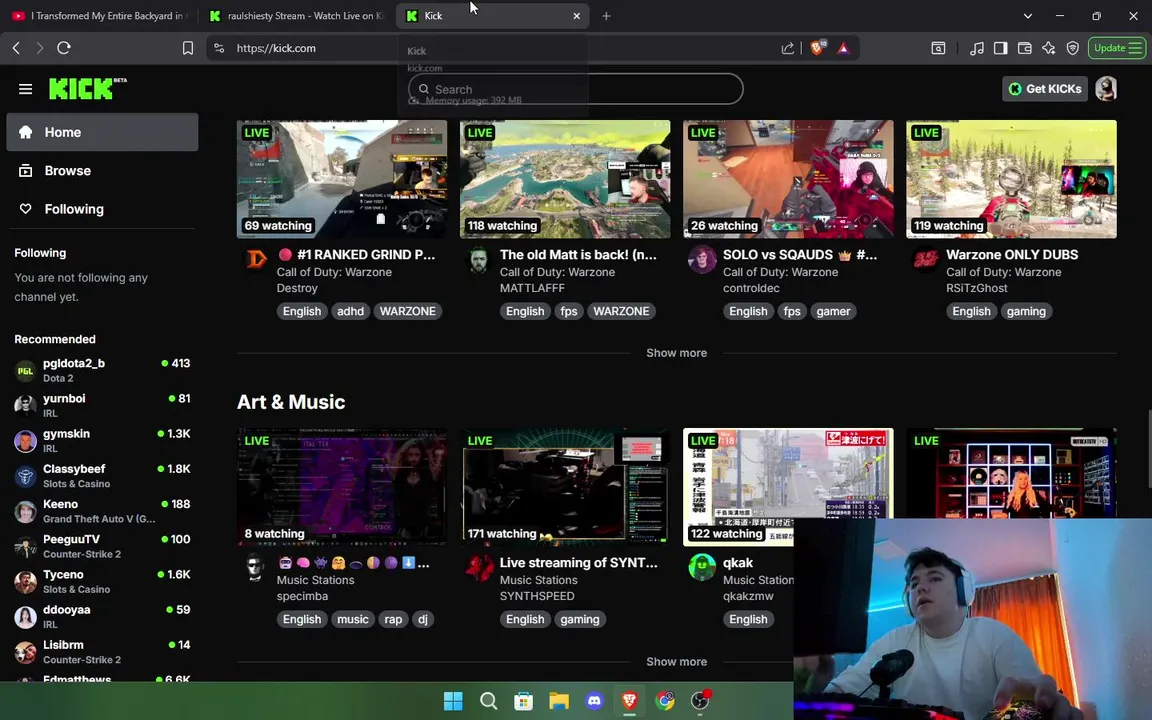
Task: Open Following in sidebar
Action: (102, 209)
